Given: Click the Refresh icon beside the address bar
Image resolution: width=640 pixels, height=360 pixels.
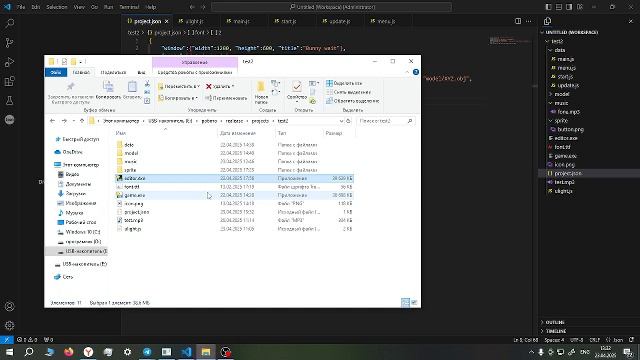Looking at the screenshot, I should [x=349, y=121].
